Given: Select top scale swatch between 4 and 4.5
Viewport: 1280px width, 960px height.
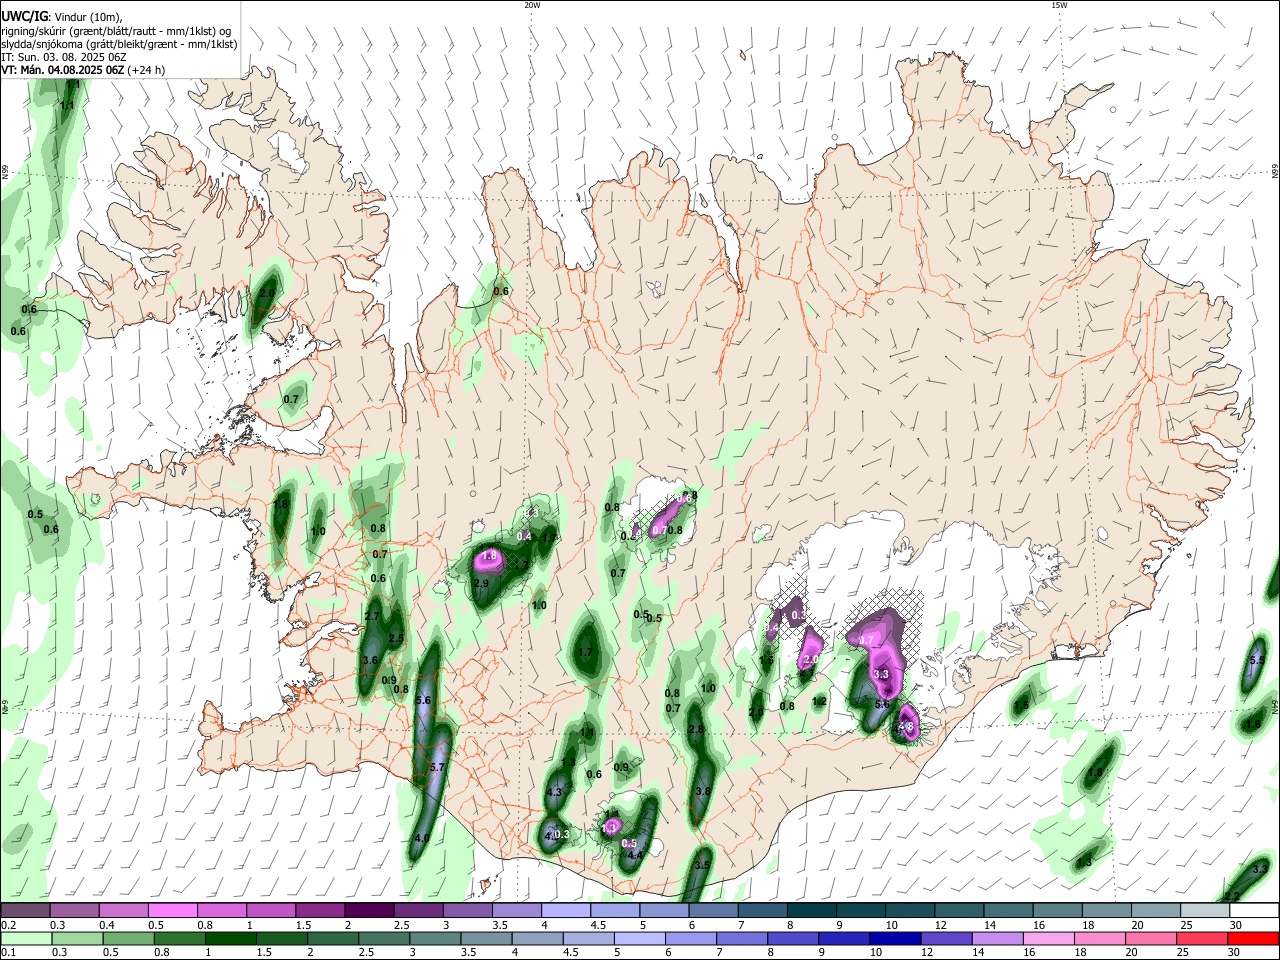Looking at the screenshot, I should (565, 910).
